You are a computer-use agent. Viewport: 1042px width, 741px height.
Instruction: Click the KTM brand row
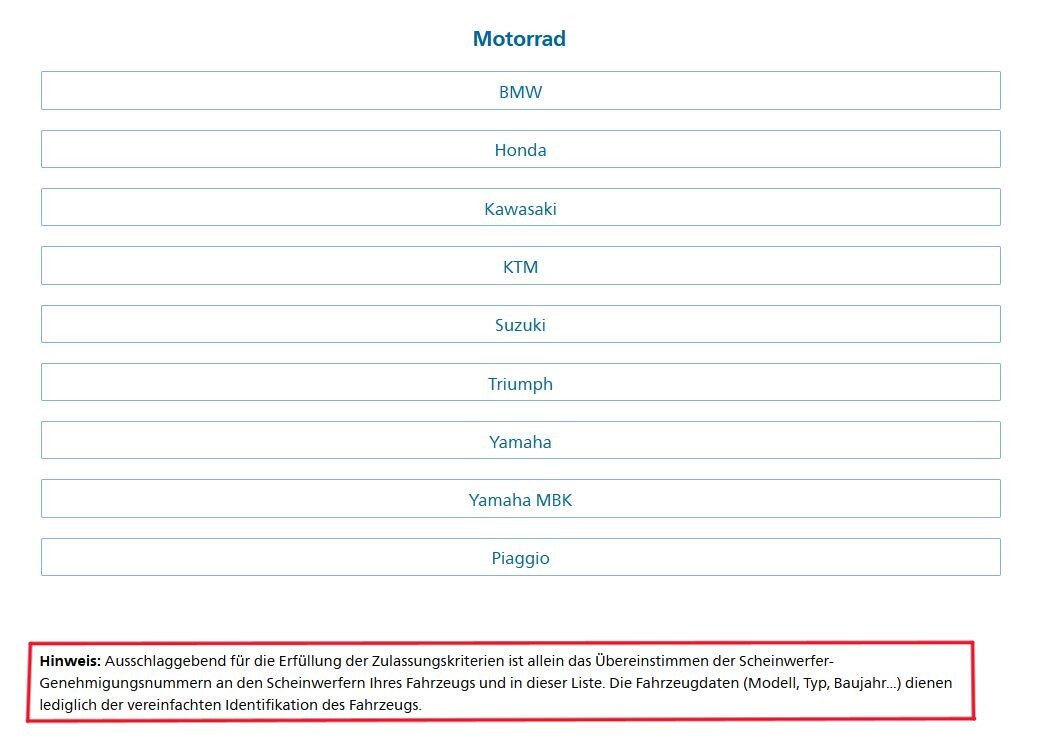click(520, 266)
